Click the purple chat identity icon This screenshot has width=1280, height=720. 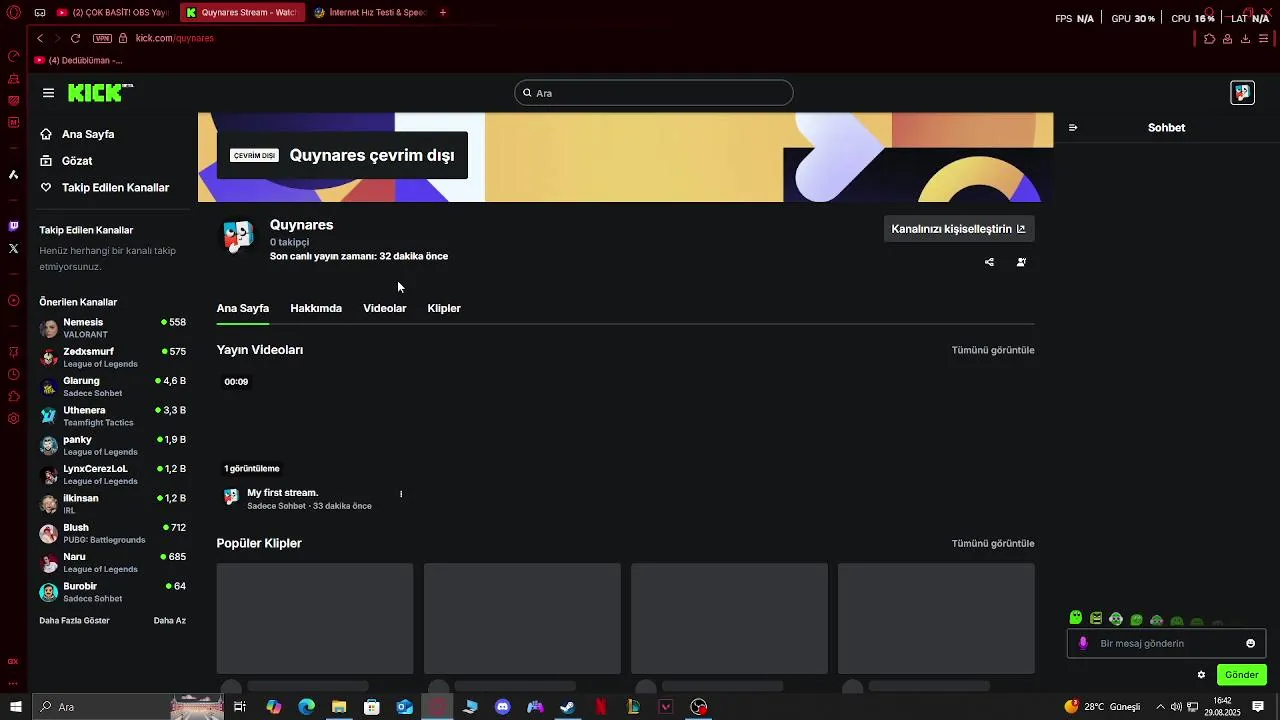[1083, 644]
